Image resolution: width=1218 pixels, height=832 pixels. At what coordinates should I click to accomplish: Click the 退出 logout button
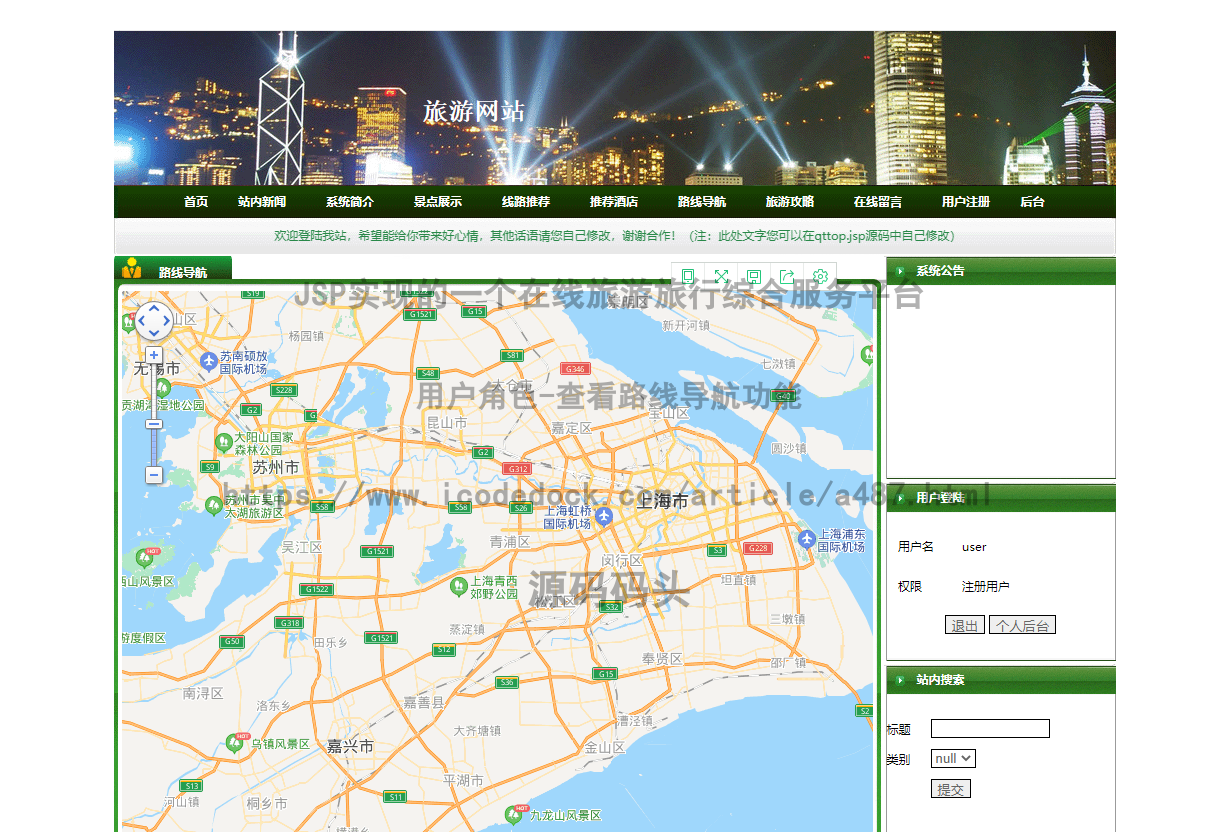point(964,624)
